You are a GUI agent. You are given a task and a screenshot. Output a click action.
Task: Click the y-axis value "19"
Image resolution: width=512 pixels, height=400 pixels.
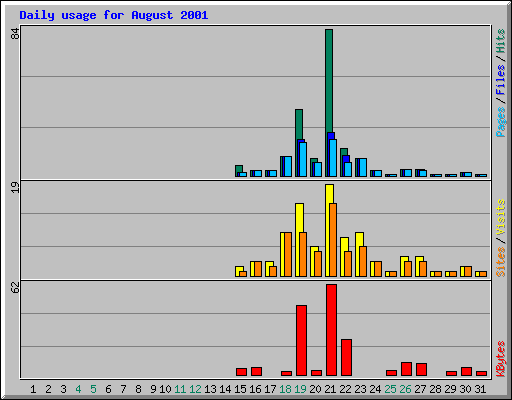pos(15,187)
